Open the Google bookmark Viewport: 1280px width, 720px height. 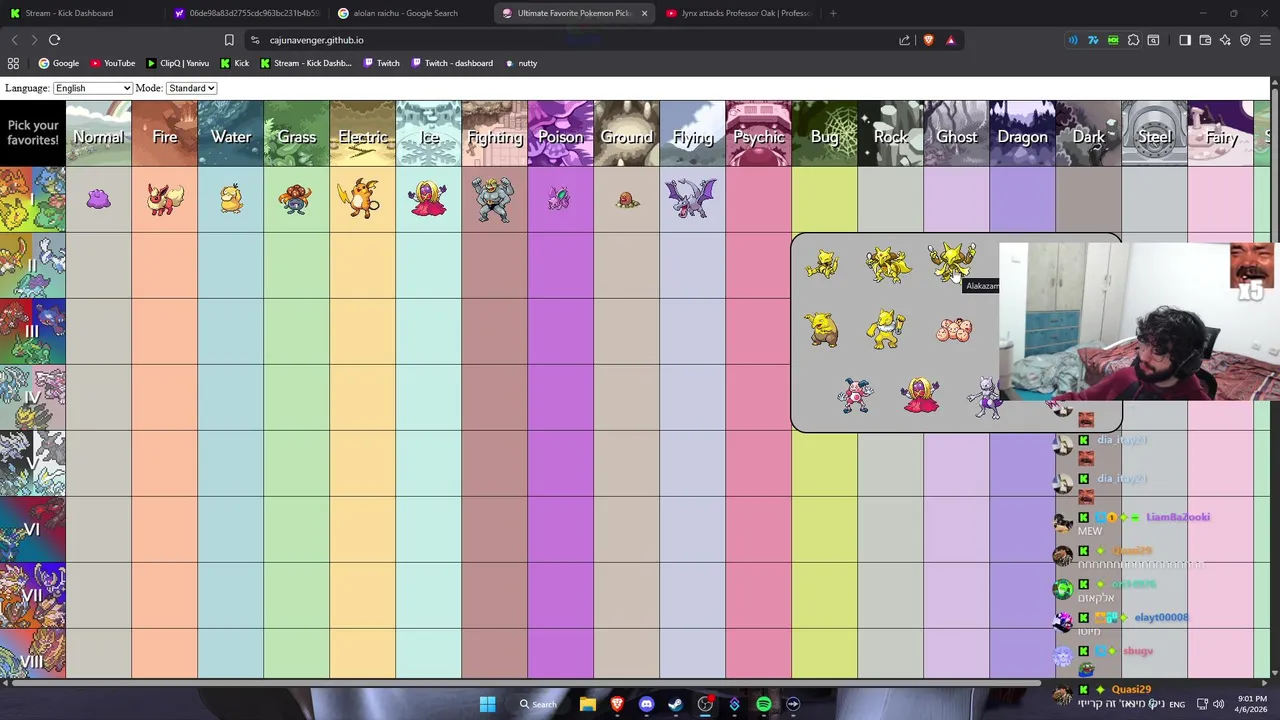58,63
